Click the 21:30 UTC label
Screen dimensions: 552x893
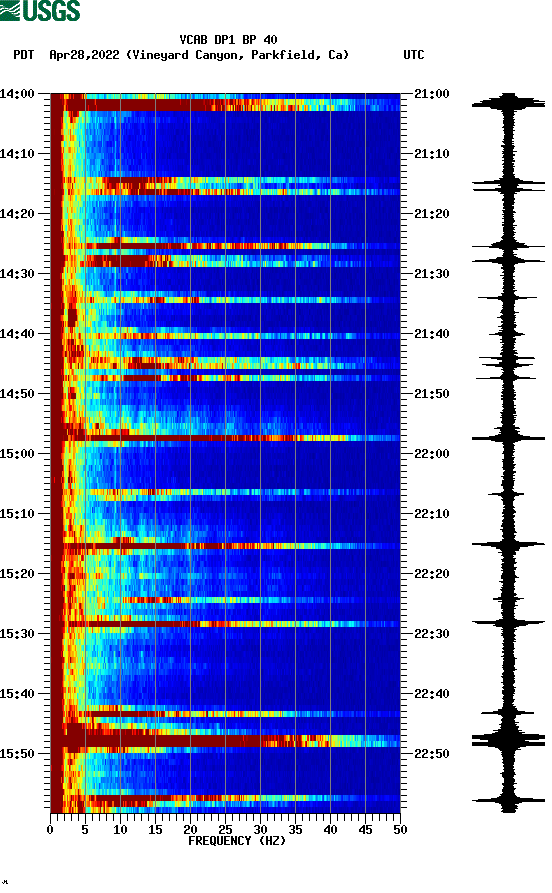coord(432,273)
